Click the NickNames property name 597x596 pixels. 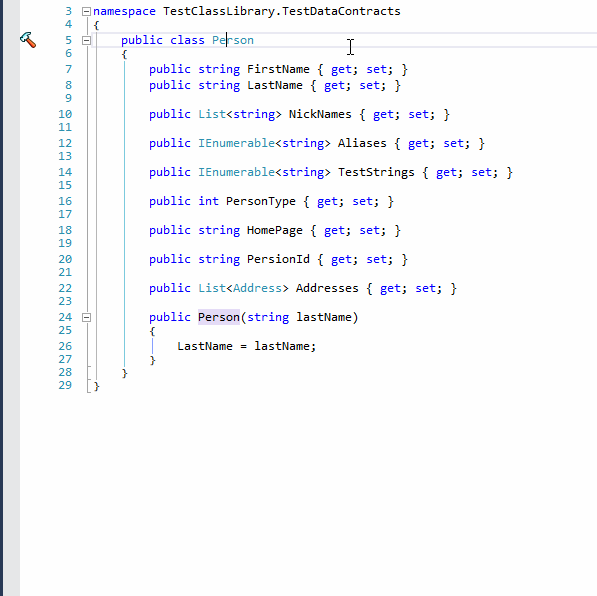tap(320, 114)
